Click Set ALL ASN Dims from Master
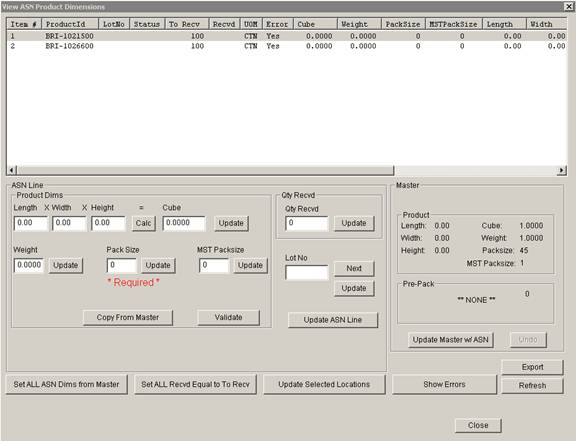Screen dimensions: 576x441 tap(66, 384)
